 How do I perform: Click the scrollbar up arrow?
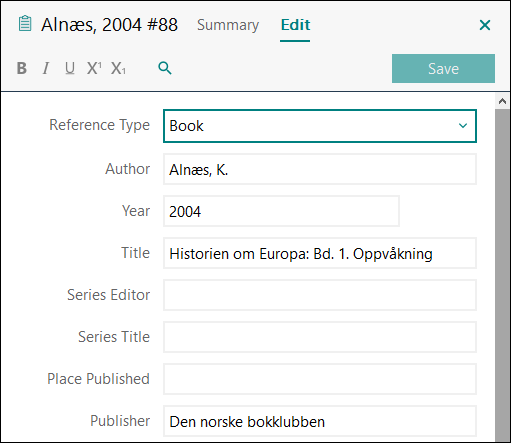coord(503,101)
